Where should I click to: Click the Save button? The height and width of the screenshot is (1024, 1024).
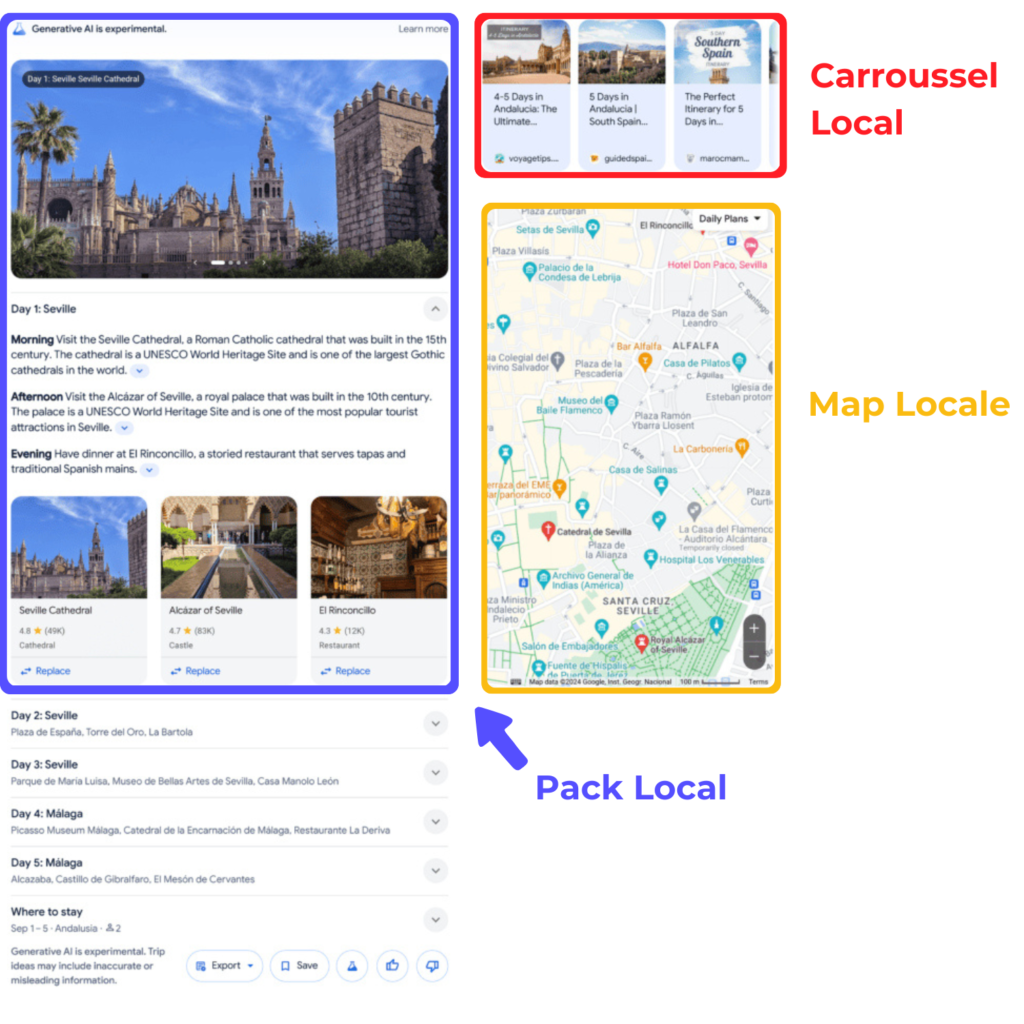coord(299,965)
